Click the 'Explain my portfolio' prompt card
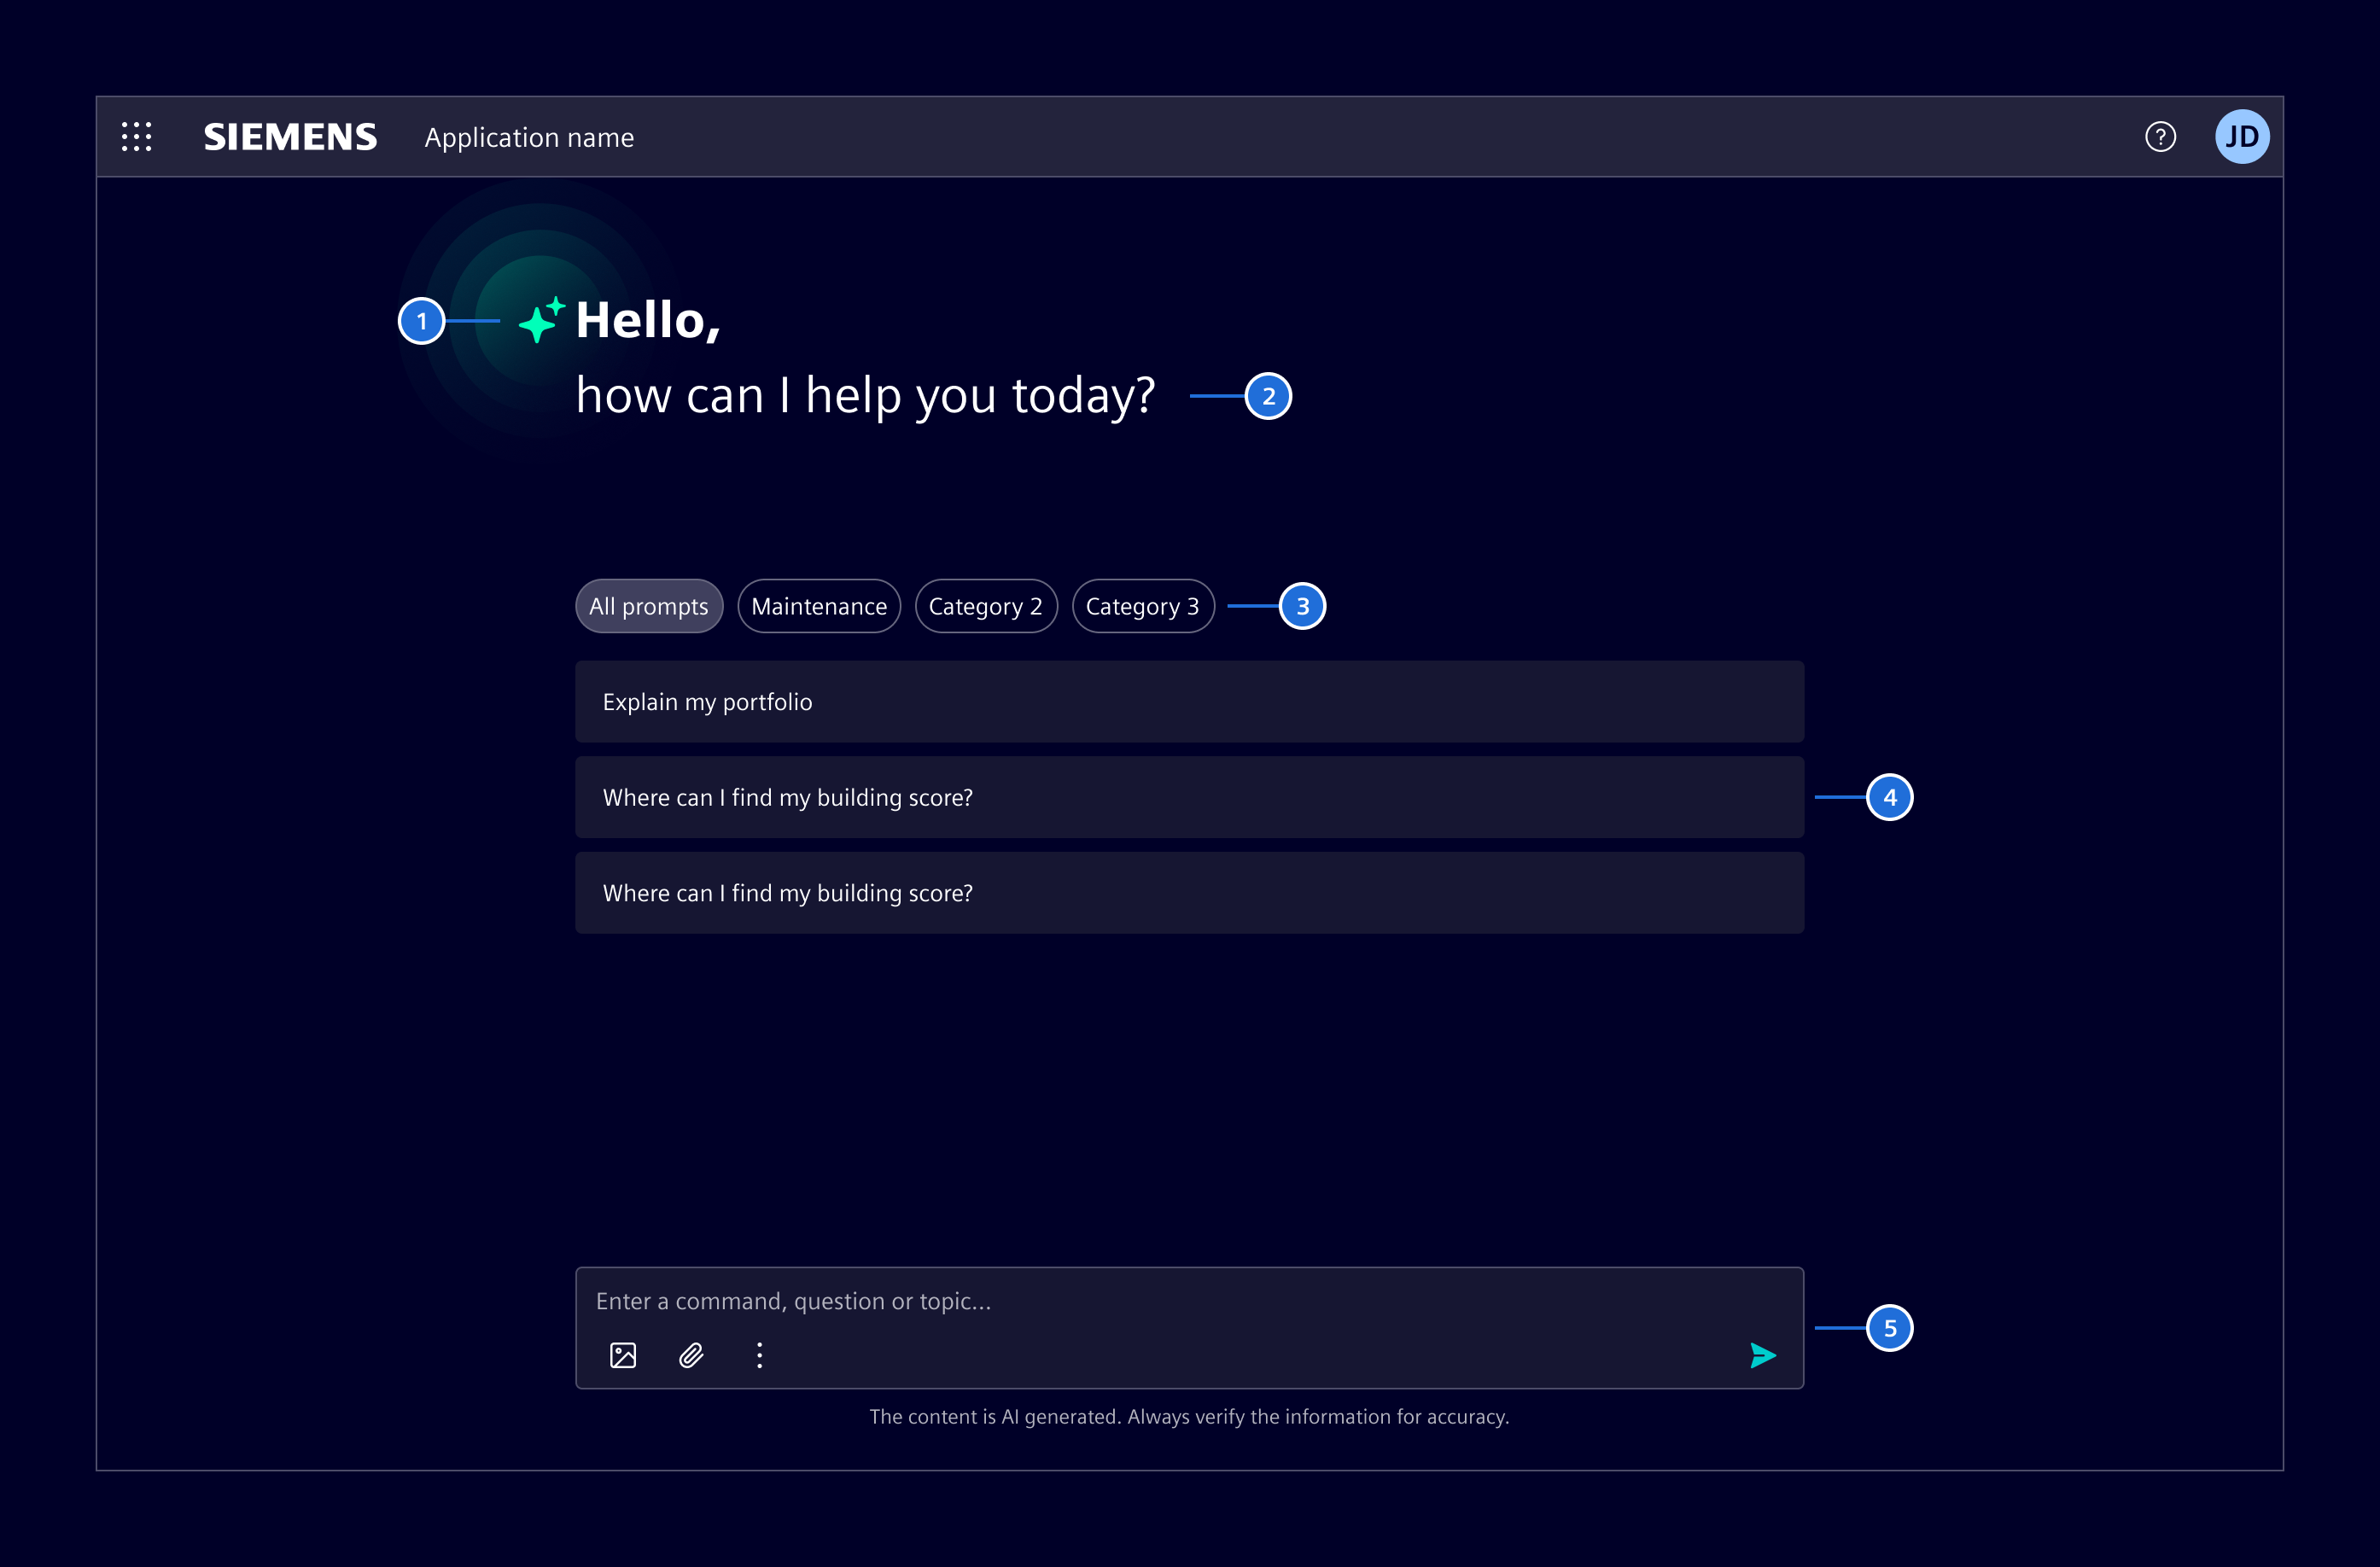The image size is (2380, 1567). [x=1189, y=701]
